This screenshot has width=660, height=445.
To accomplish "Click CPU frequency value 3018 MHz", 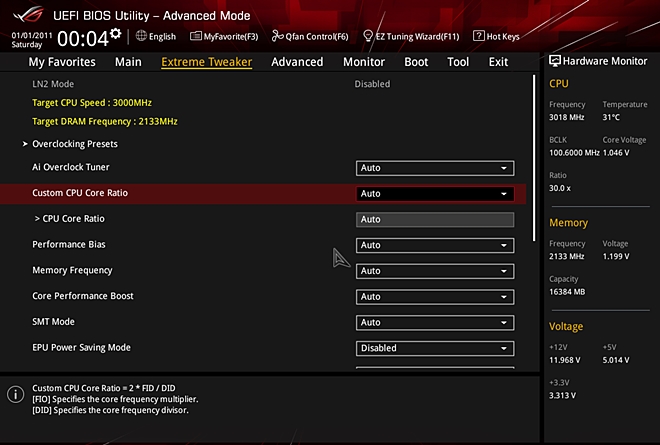I will click(x=567, y=117).
